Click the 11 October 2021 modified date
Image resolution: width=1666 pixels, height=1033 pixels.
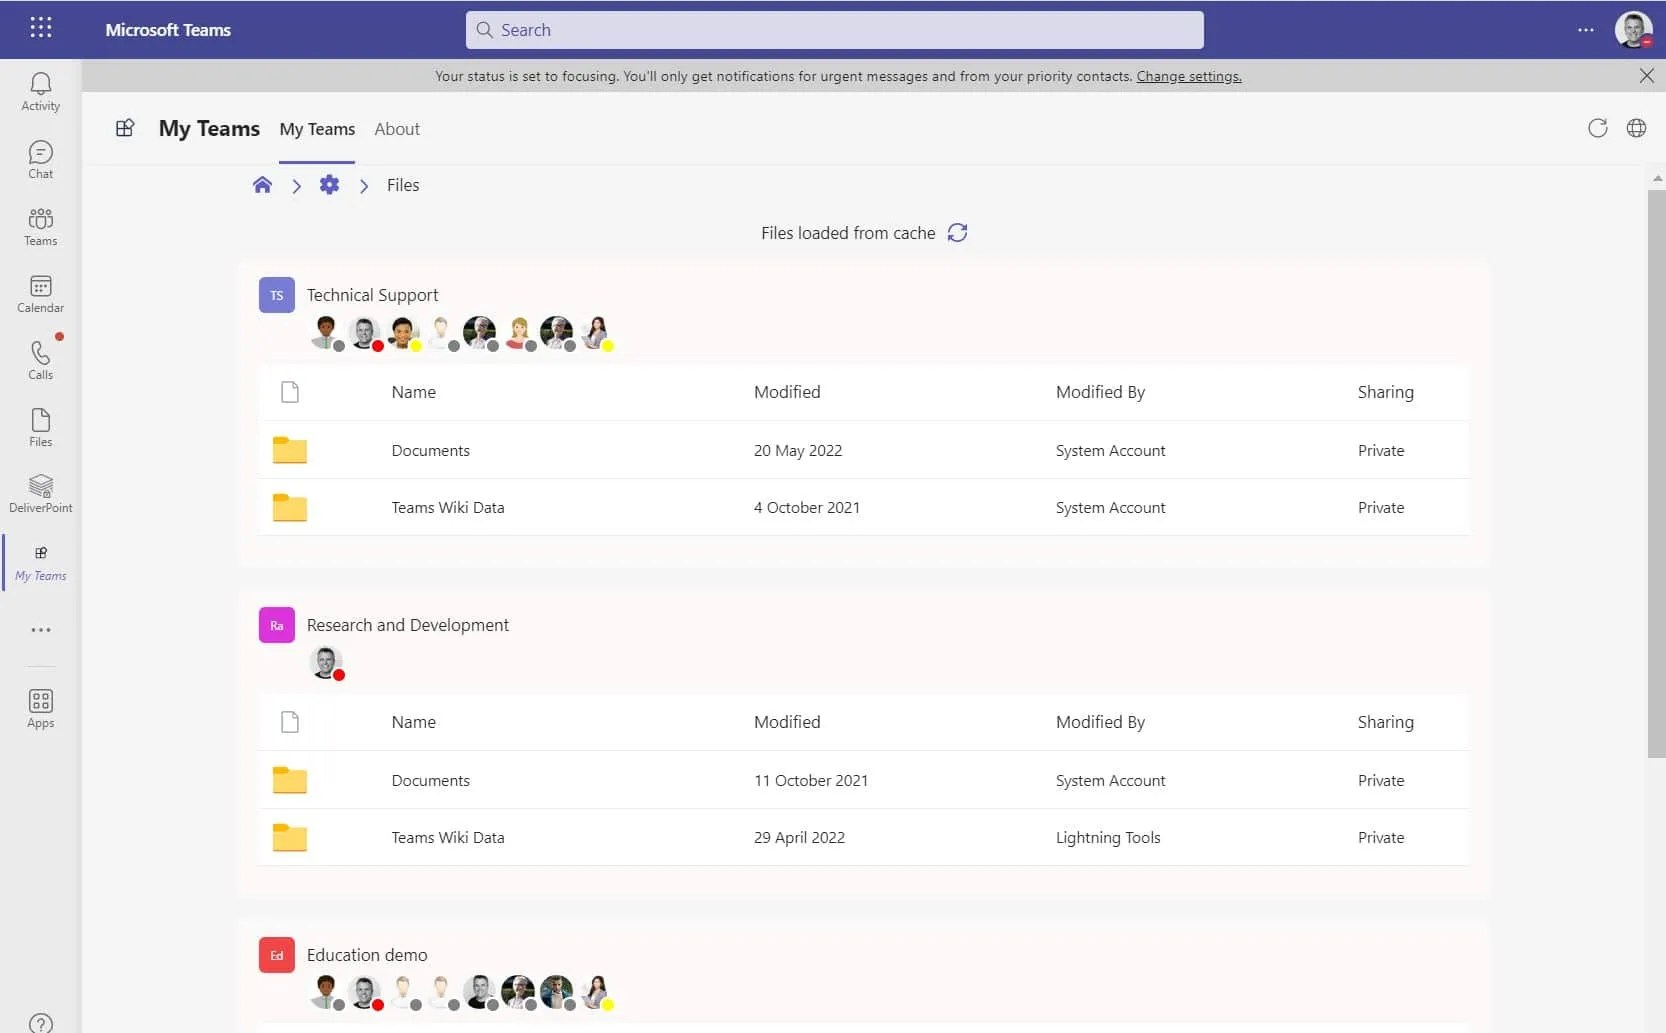tap(811, 781)
